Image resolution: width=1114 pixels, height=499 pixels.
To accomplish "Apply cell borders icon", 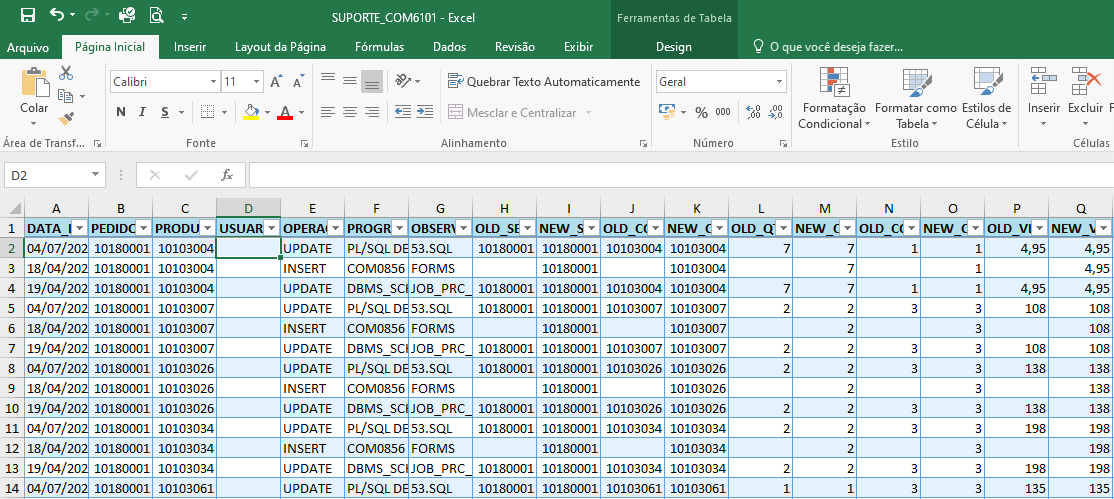I will point(207,112).
